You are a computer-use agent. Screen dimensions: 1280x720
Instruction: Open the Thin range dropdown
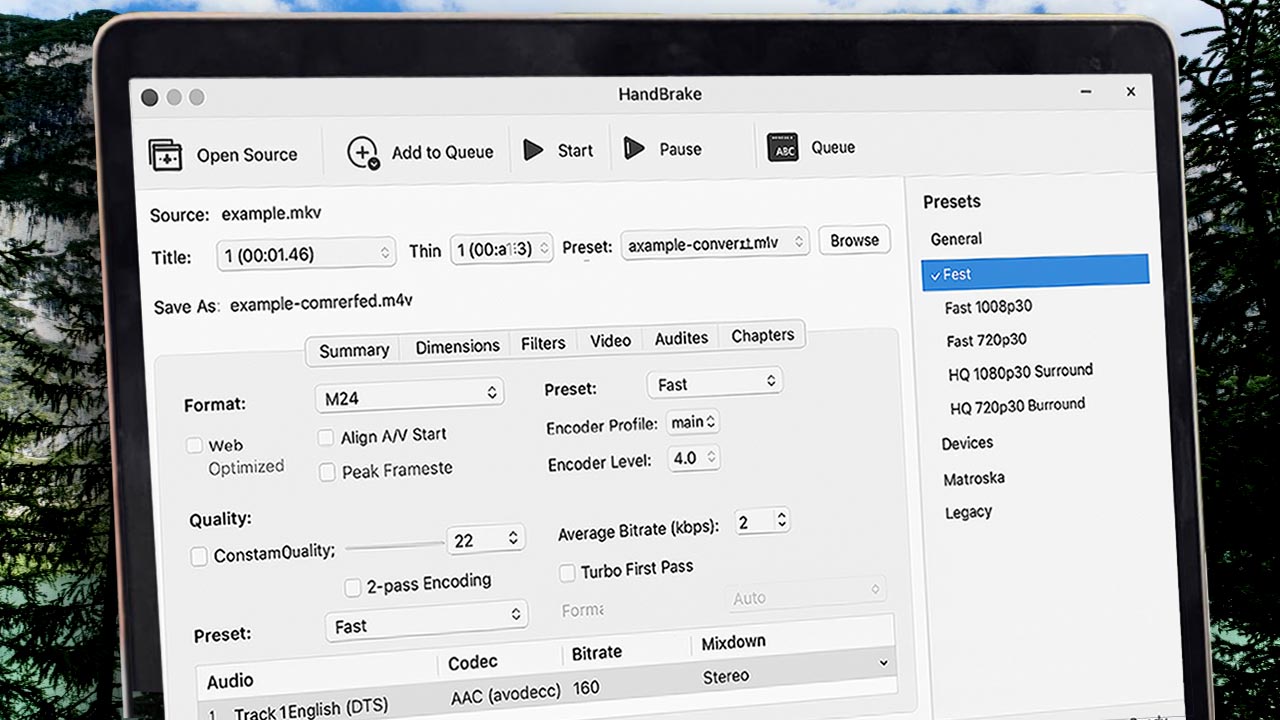click(501, 248)
